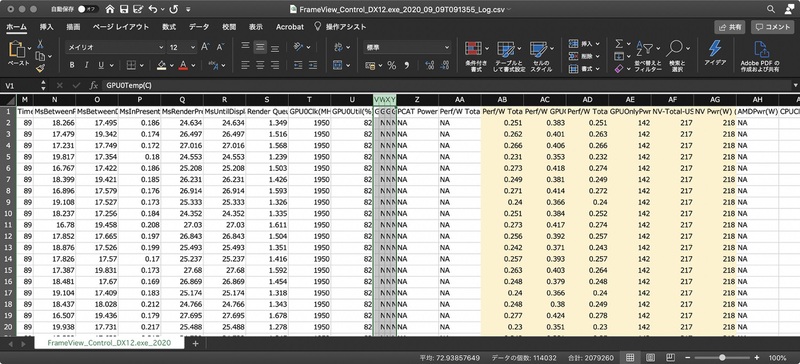The width and height of the screenshot is (800, 364).
Task: Open the quick access toolbar customize dropdown
Action: tap(188, 9)
